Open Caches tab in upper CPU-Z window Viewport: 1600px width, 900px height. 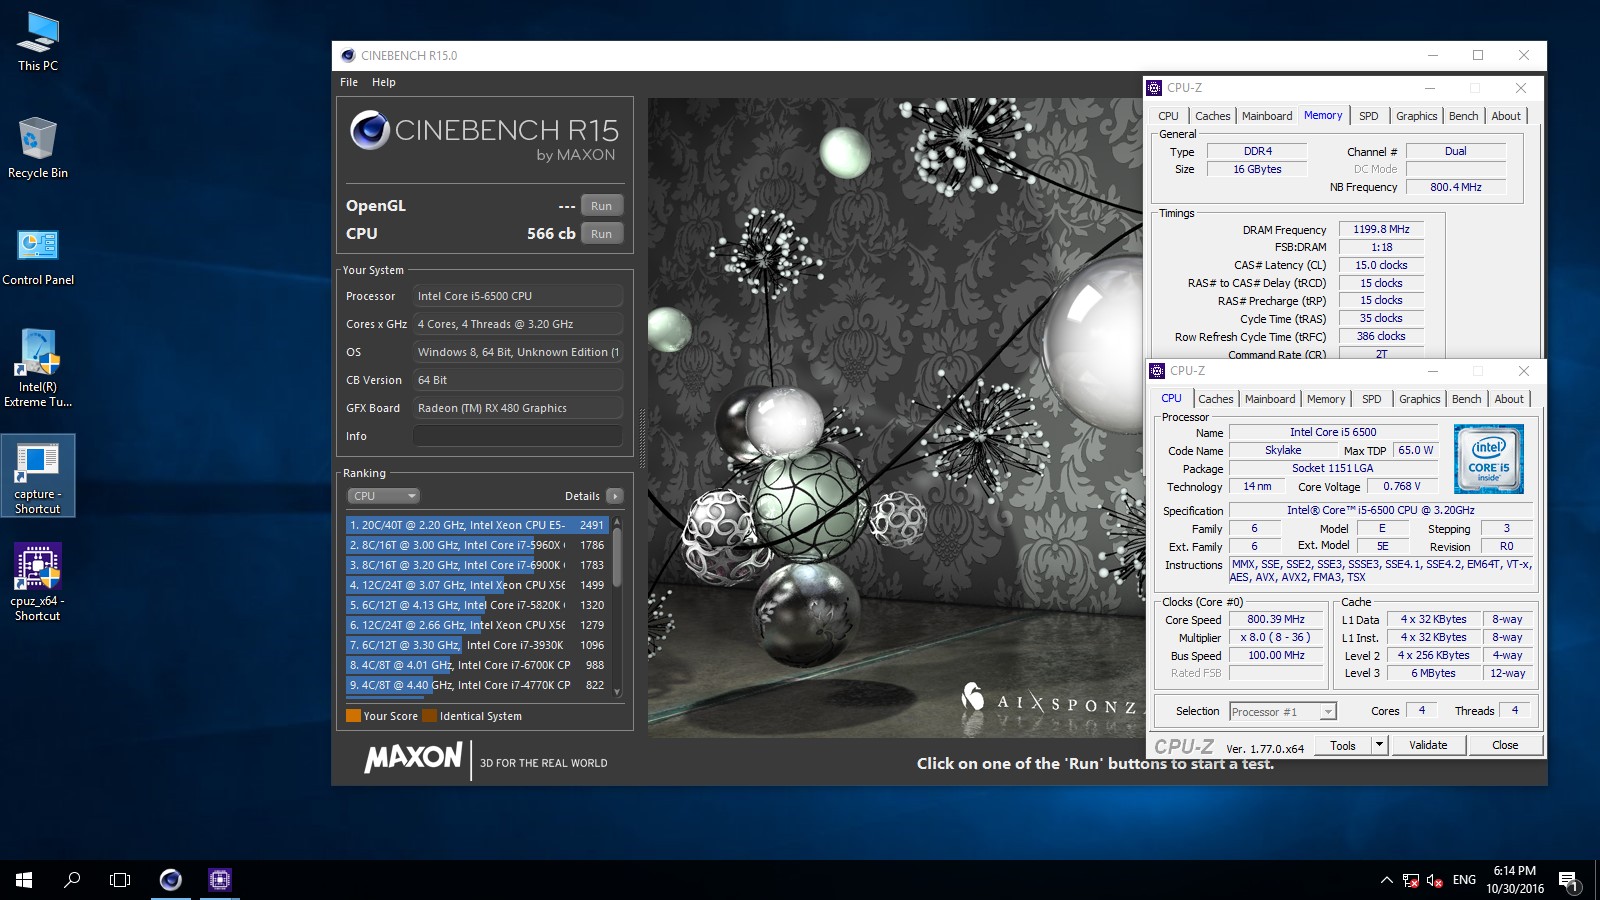(1212, 116)
